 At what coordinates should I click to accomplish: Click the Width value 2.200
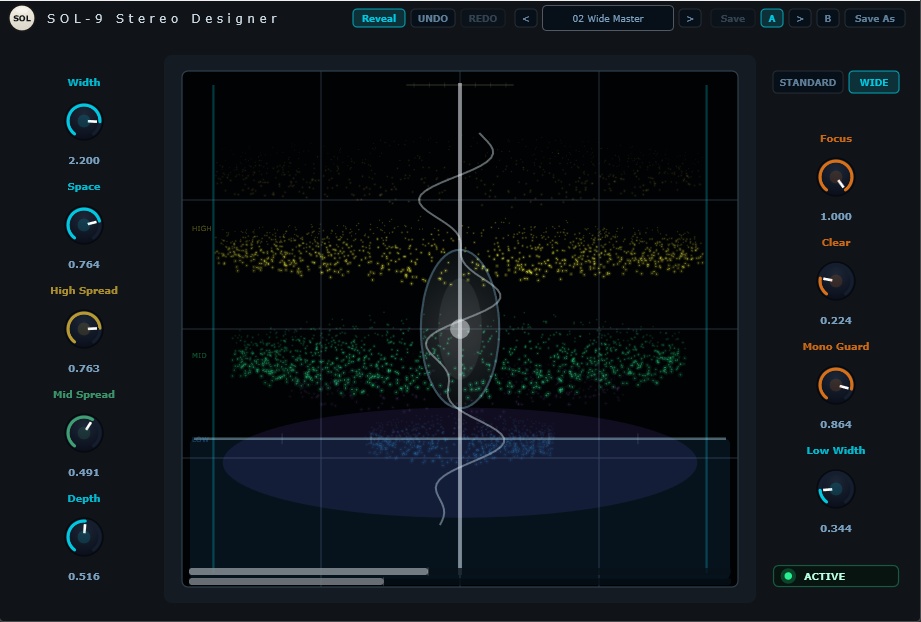[84, 160]
